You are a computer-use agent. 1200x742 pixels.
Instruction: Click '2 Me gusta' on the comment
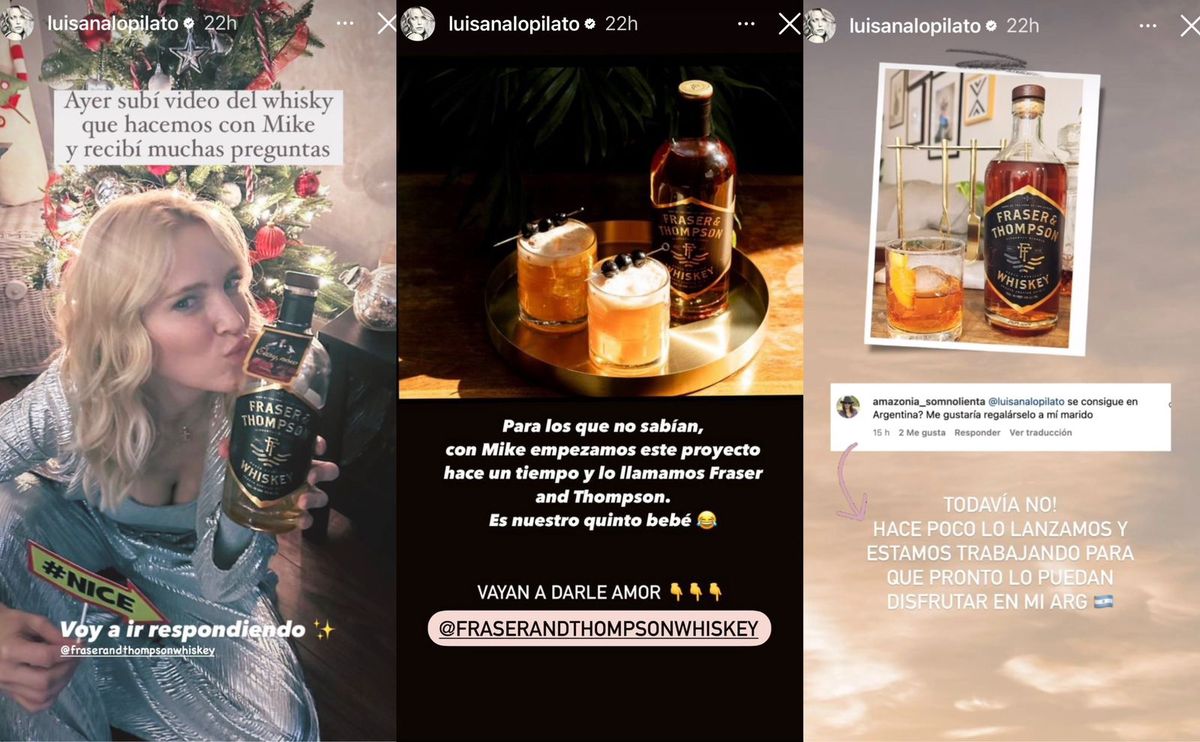pos(922,432)
